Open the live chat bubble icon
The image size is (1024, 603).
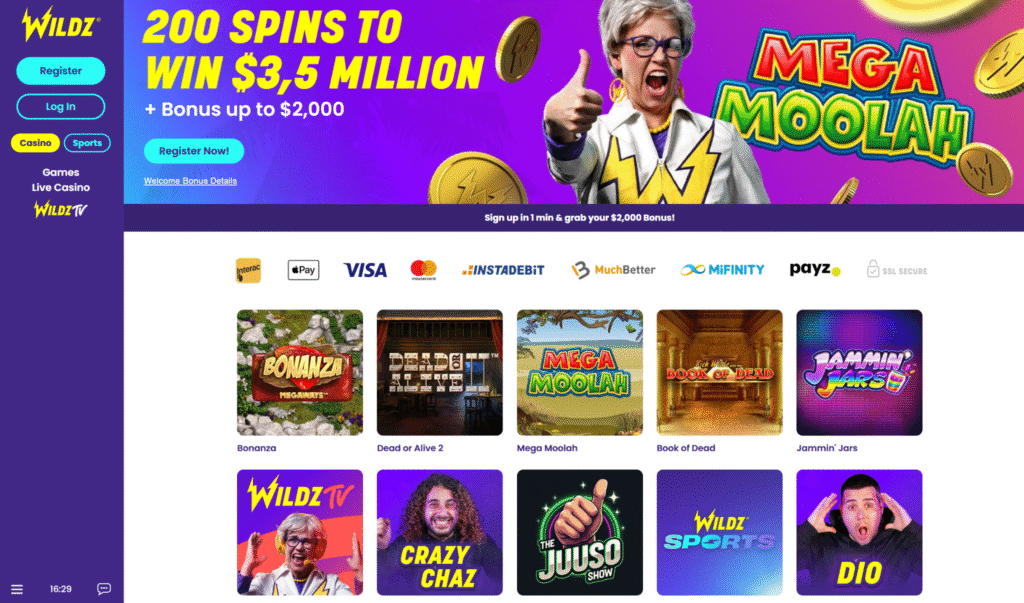pos(104,589)
